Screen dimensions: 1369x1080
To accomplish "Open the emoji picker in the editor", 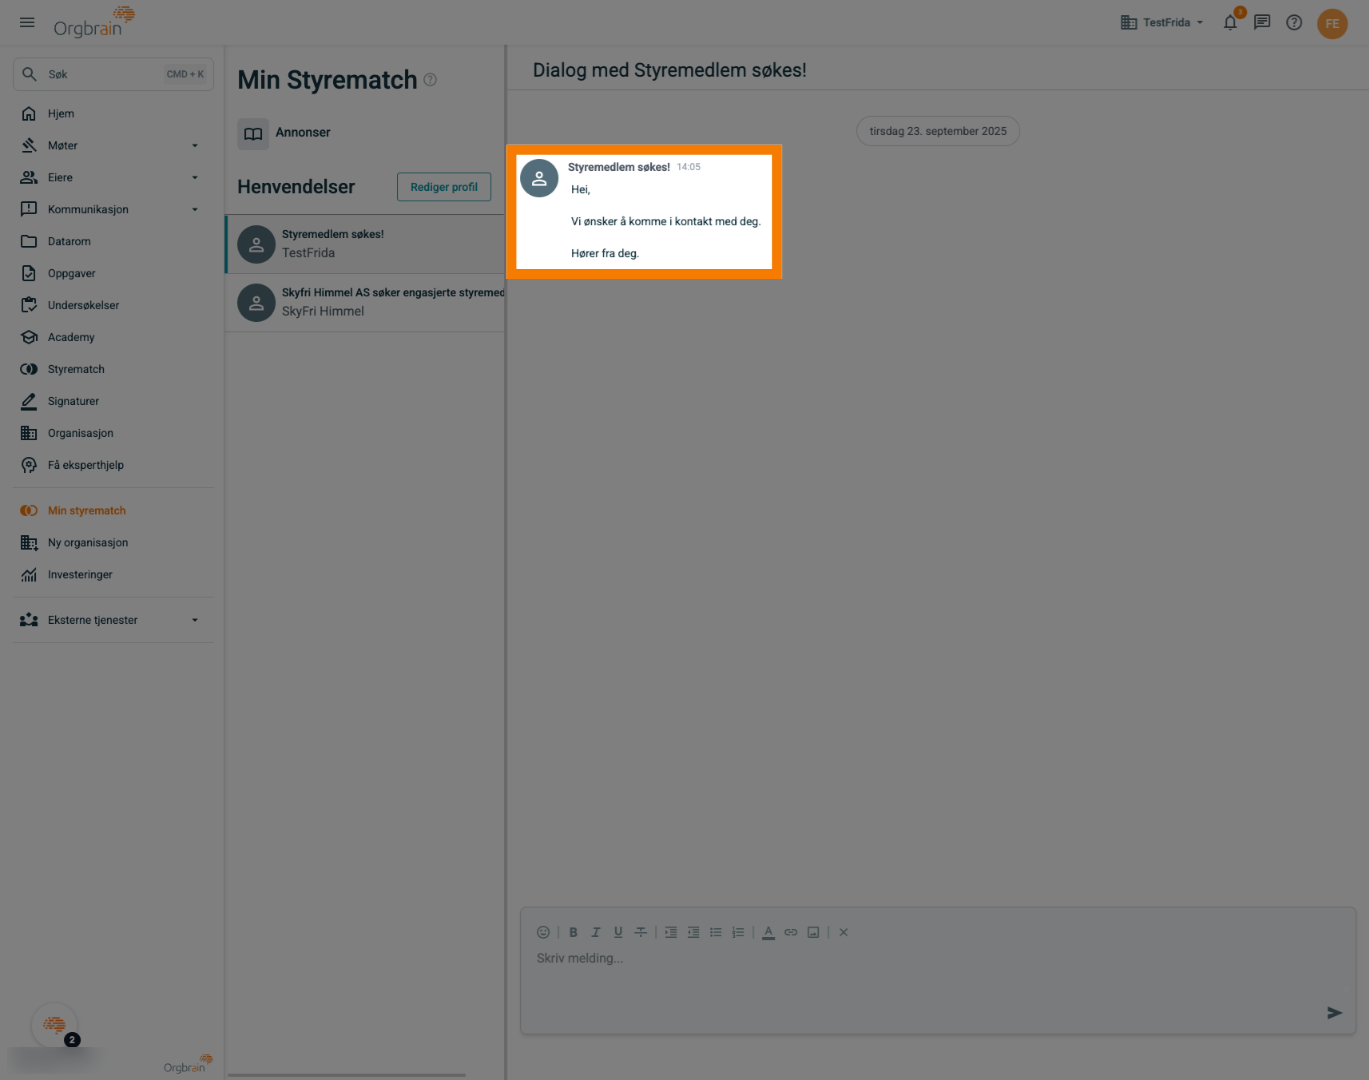I will pos(543,932).
